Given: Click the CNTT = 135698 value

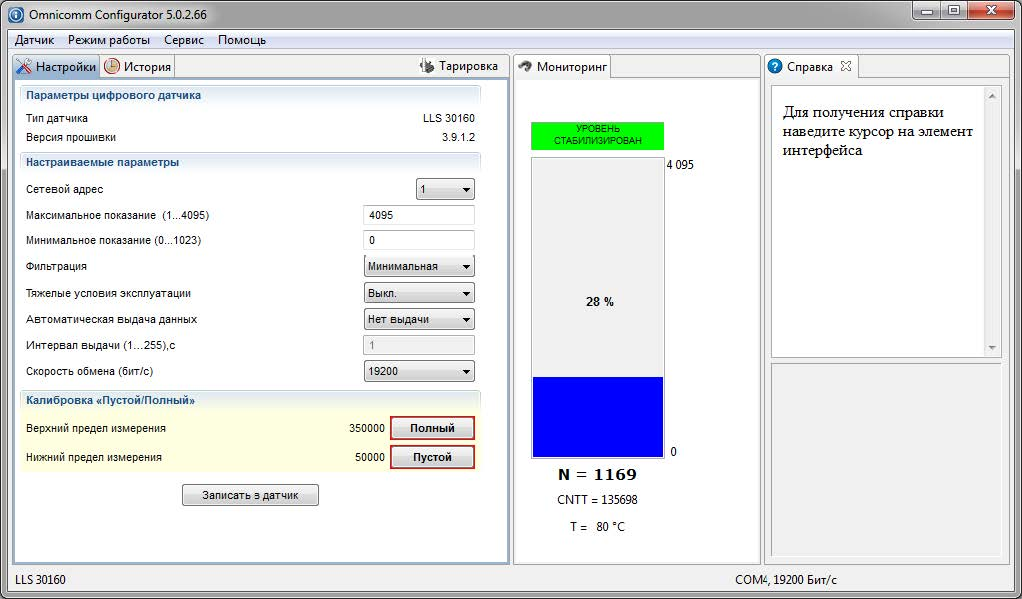Looking at the screenshot, I should (597, 500).
